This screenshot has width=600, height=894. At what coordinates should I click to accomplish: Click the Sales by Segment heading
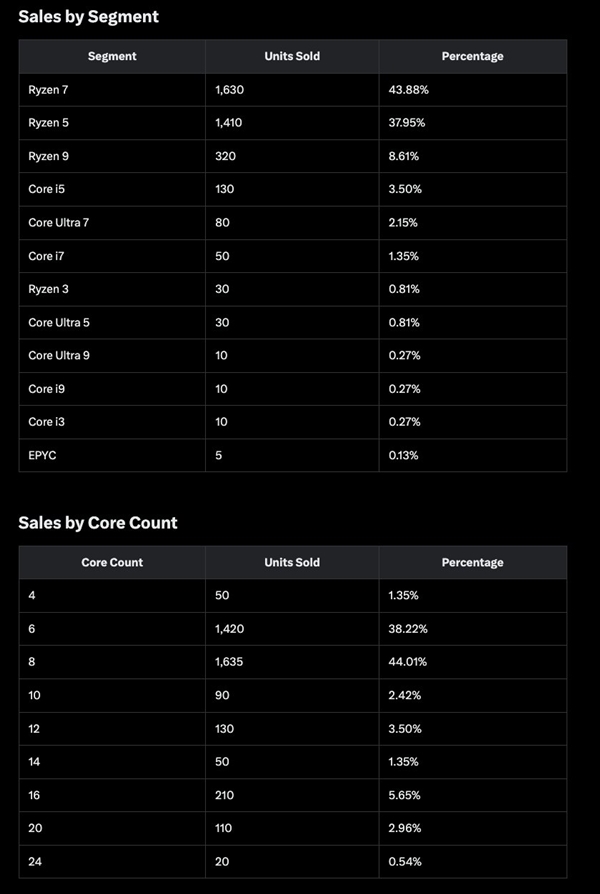coord(88,17)
